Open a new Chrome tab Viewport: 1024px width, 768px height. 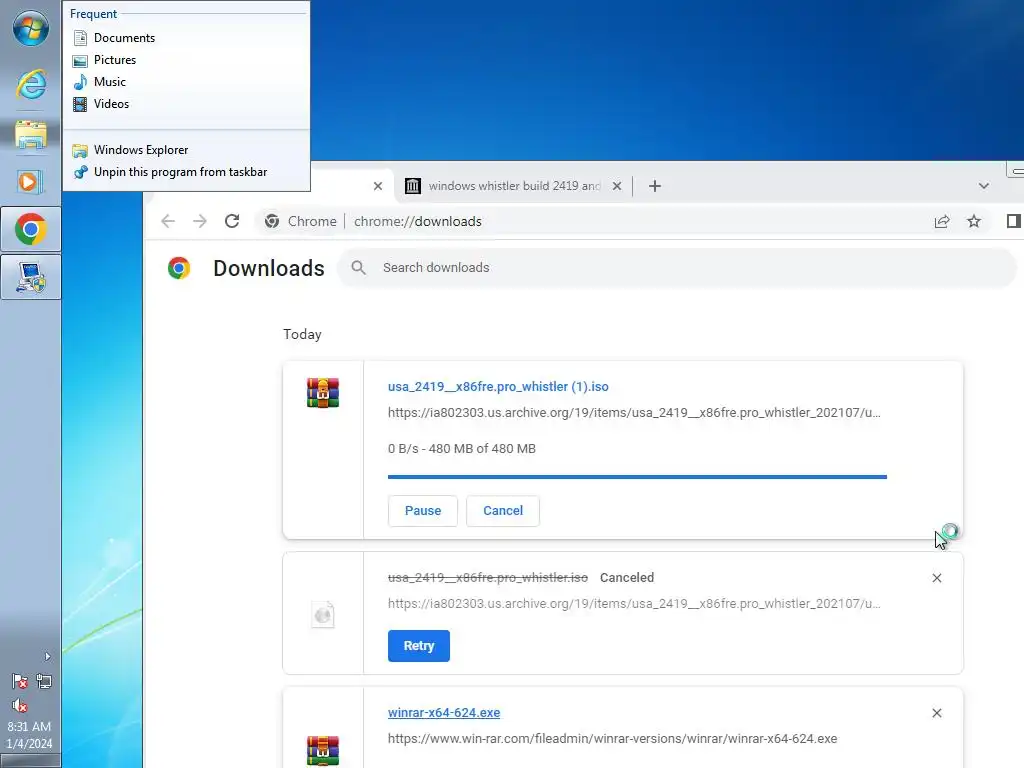coord(655,186)
